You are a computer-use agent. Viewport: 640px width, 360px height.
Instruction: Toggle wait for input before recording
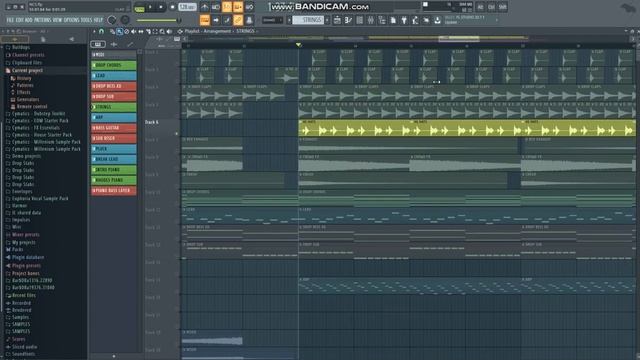pyautogui.click(x=216, y=7)
